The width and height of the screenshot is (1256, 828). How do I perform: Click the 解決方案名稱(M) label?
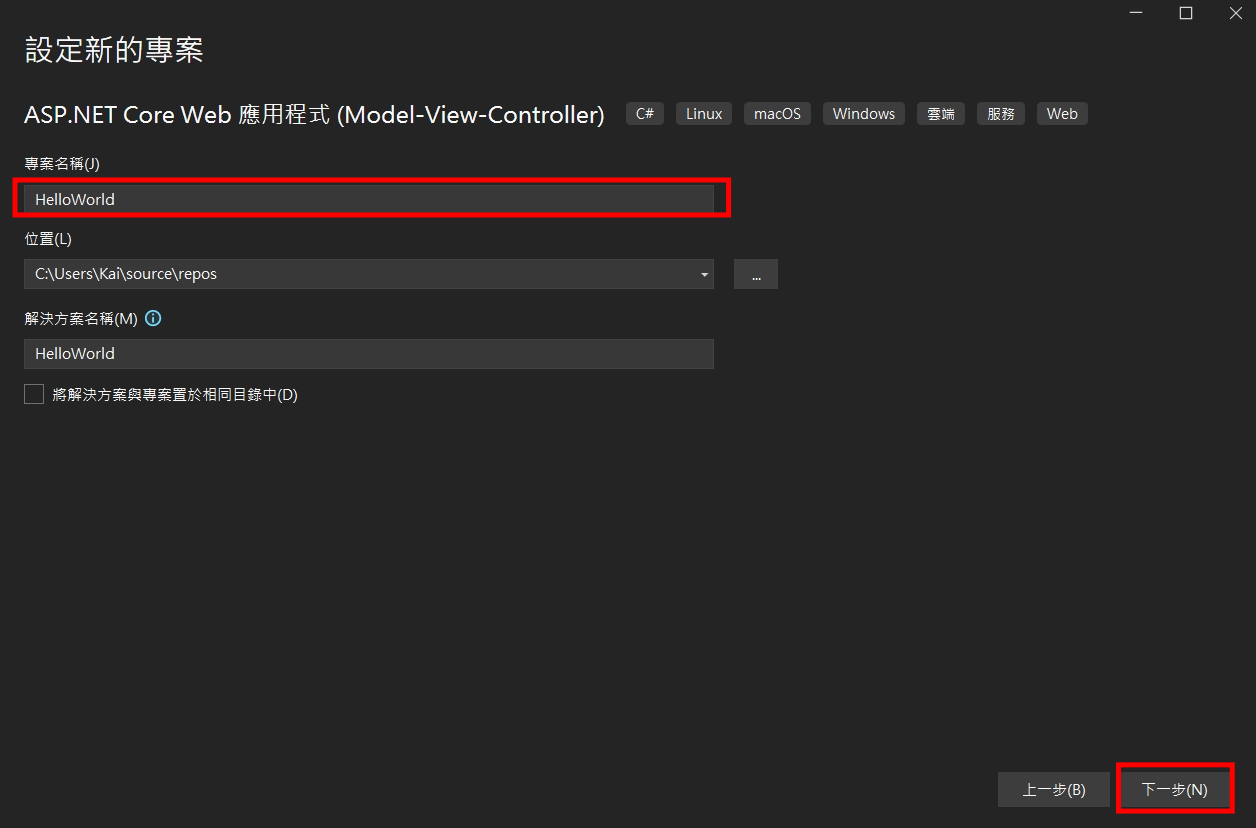pos(80,319)
